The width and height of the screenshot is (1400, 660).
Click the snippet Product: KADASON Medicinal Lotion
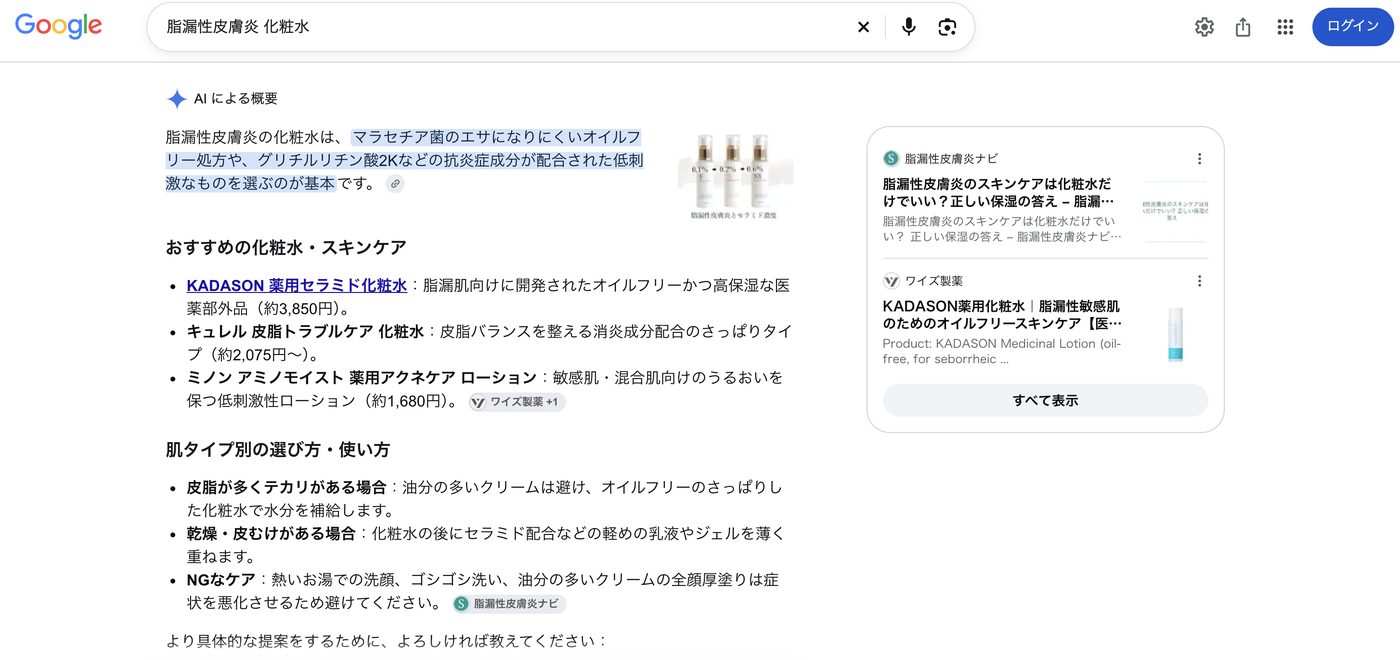coord(1002,351)
